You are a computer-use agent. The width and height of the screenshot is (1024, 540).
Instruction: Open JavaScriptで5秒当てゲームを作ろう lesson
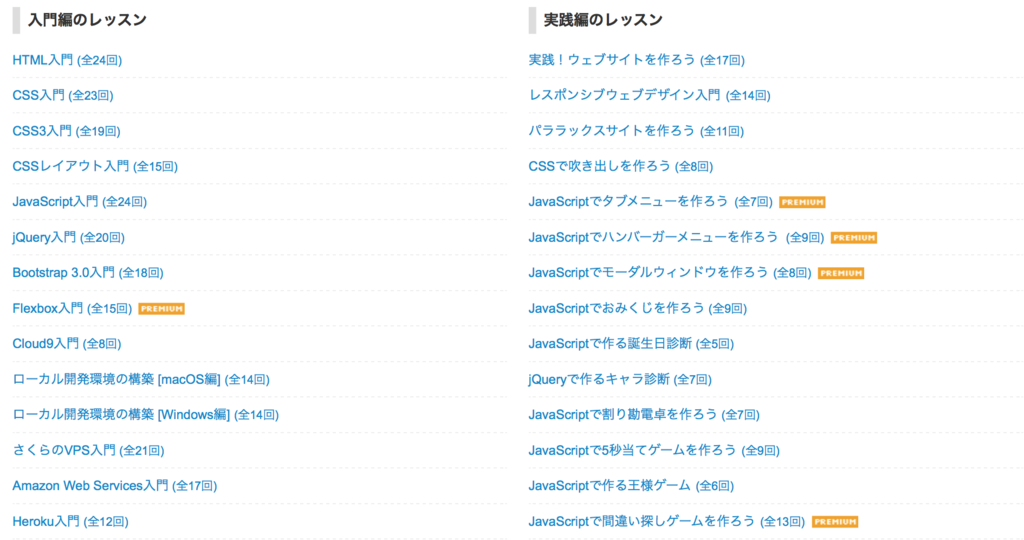654,451
